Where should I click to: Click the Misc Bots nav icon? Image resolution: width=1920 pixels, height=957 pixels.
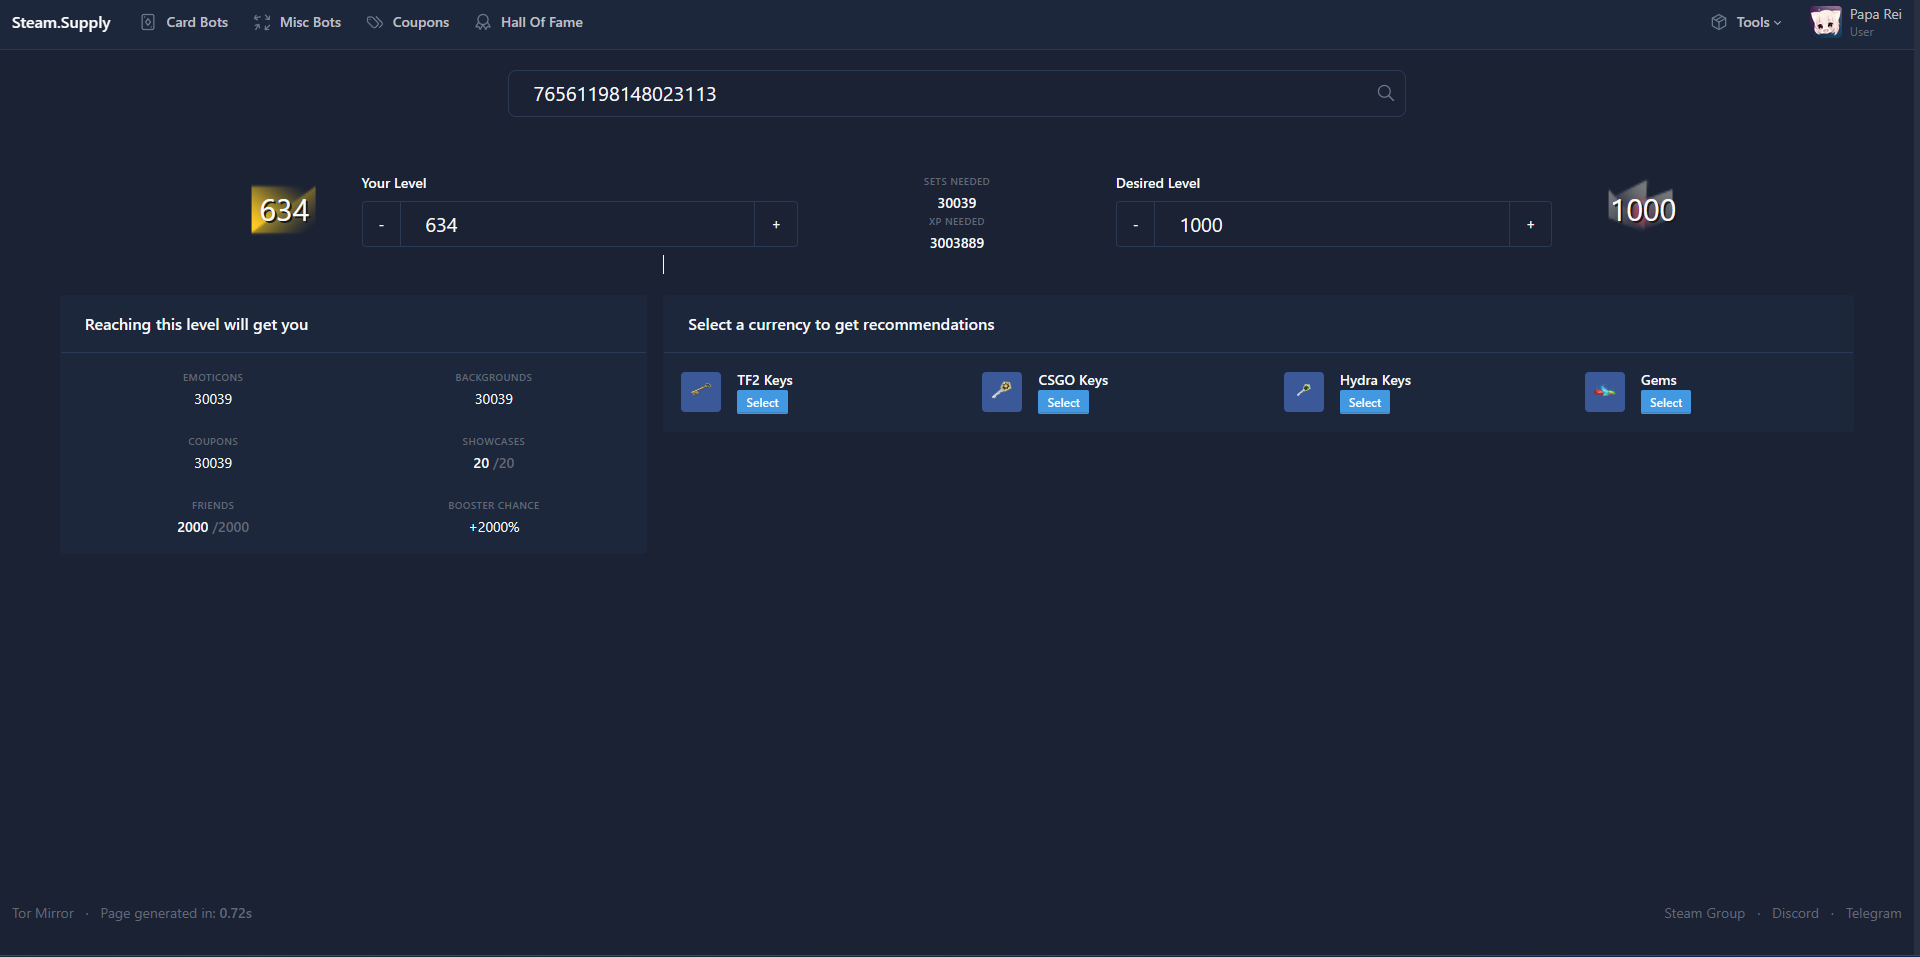[262, 22]
